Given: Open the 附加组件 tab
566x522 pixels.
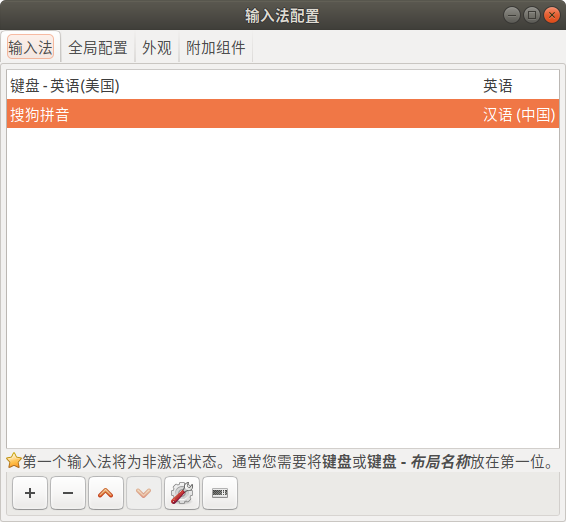Looking at the screenshot, I should (x=215, y=47).
